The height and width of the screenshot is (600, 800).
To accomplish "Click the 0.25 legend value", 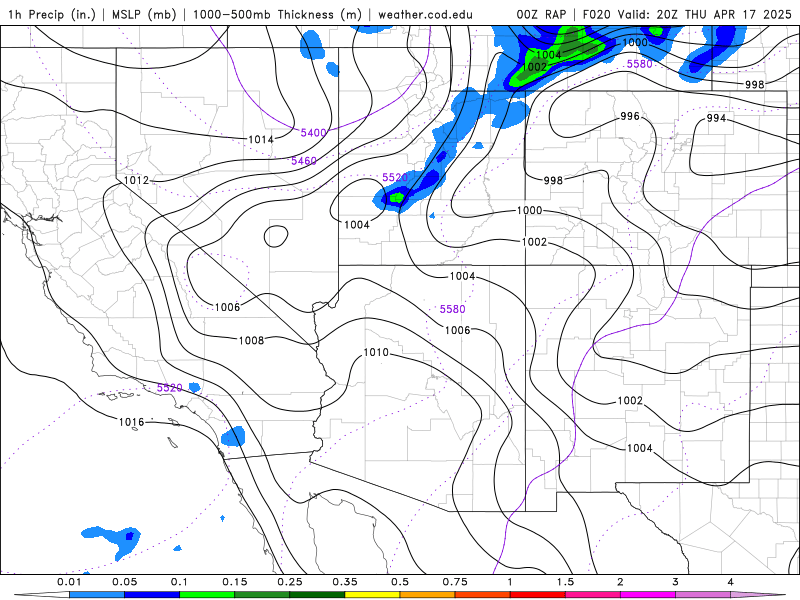I will [290, 582].
